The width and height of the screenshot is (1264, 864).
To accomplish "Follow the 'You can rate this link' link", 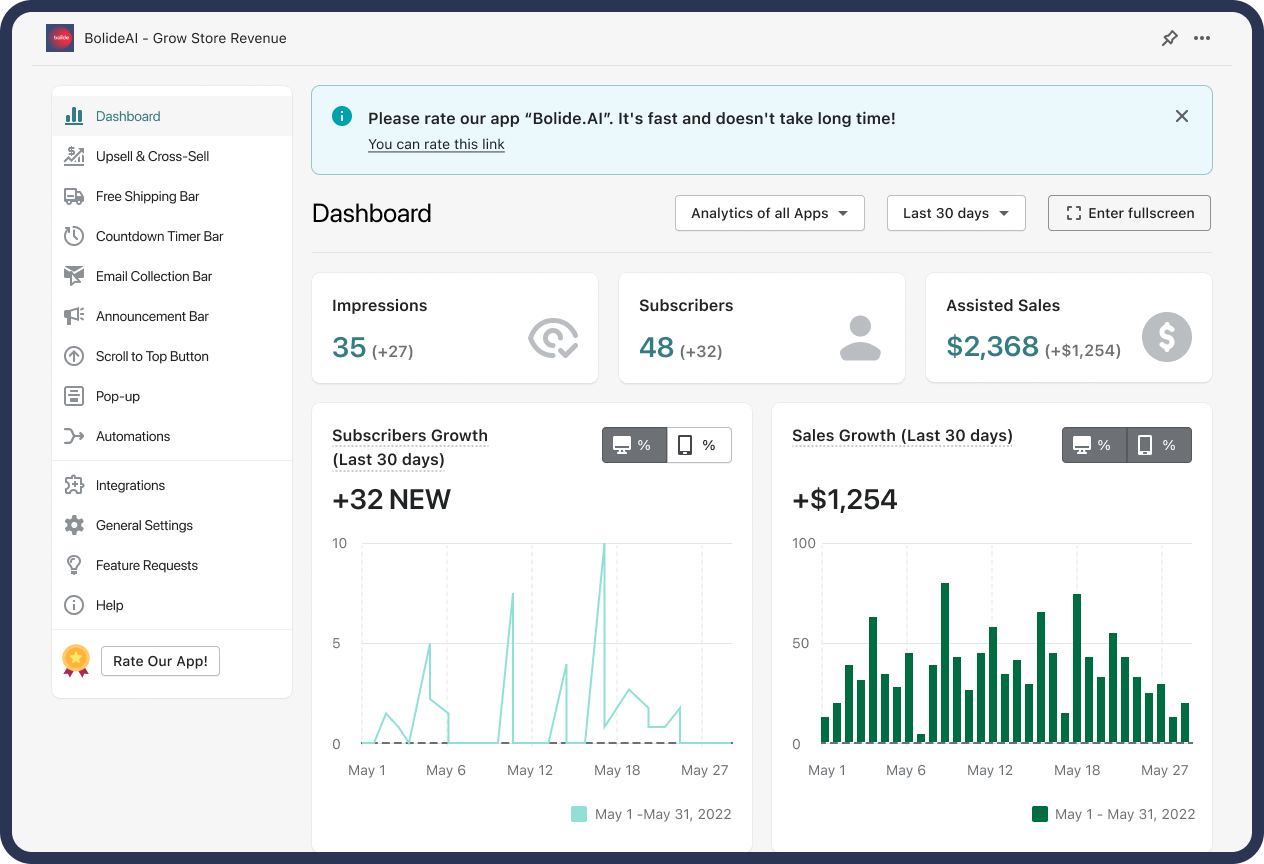I will [436, 144].
